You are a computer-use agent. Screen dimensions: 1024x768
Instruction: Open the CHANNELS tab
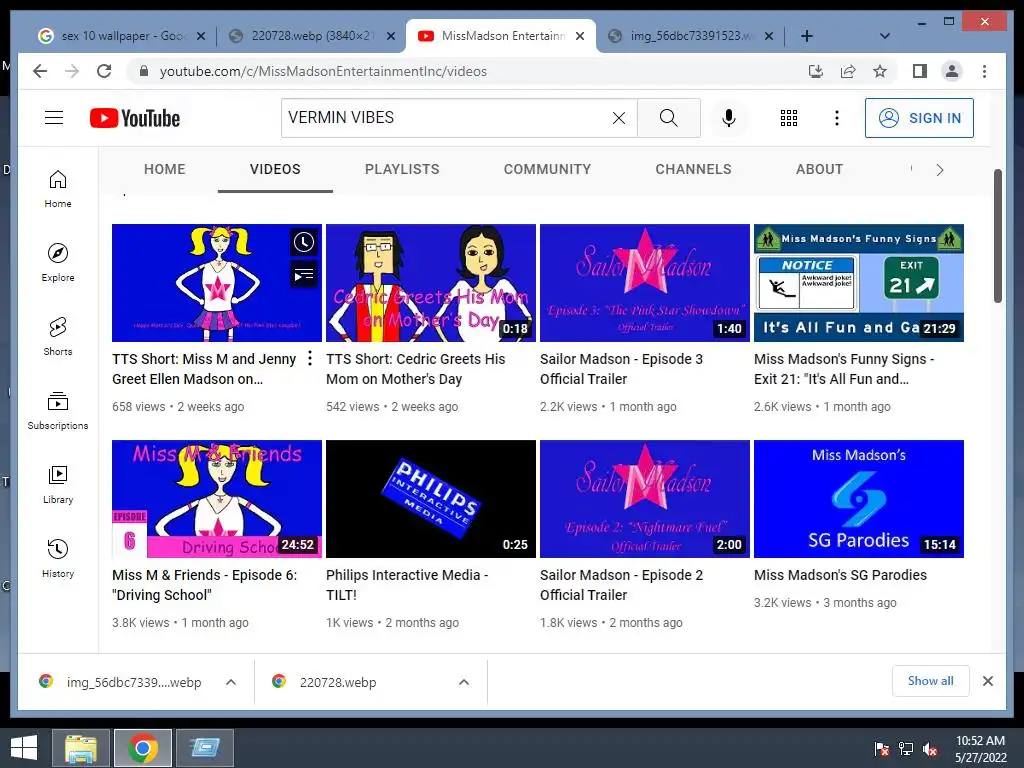pos(694,169)
